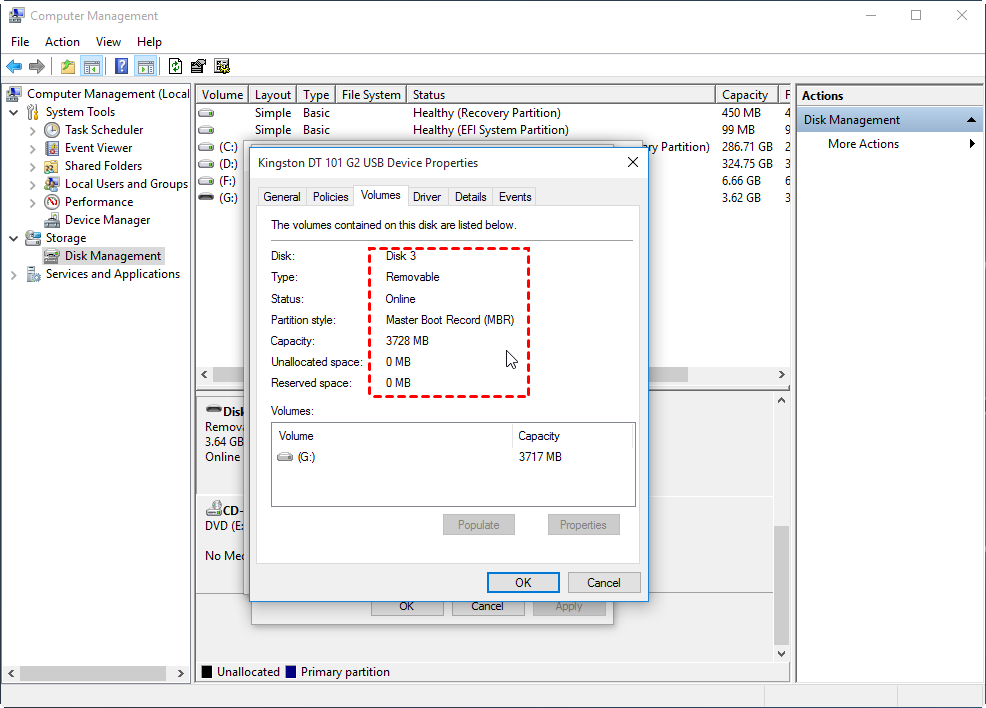Click the Populate button
The width and height of the screenshot is (986, 708).
point(479,525)
